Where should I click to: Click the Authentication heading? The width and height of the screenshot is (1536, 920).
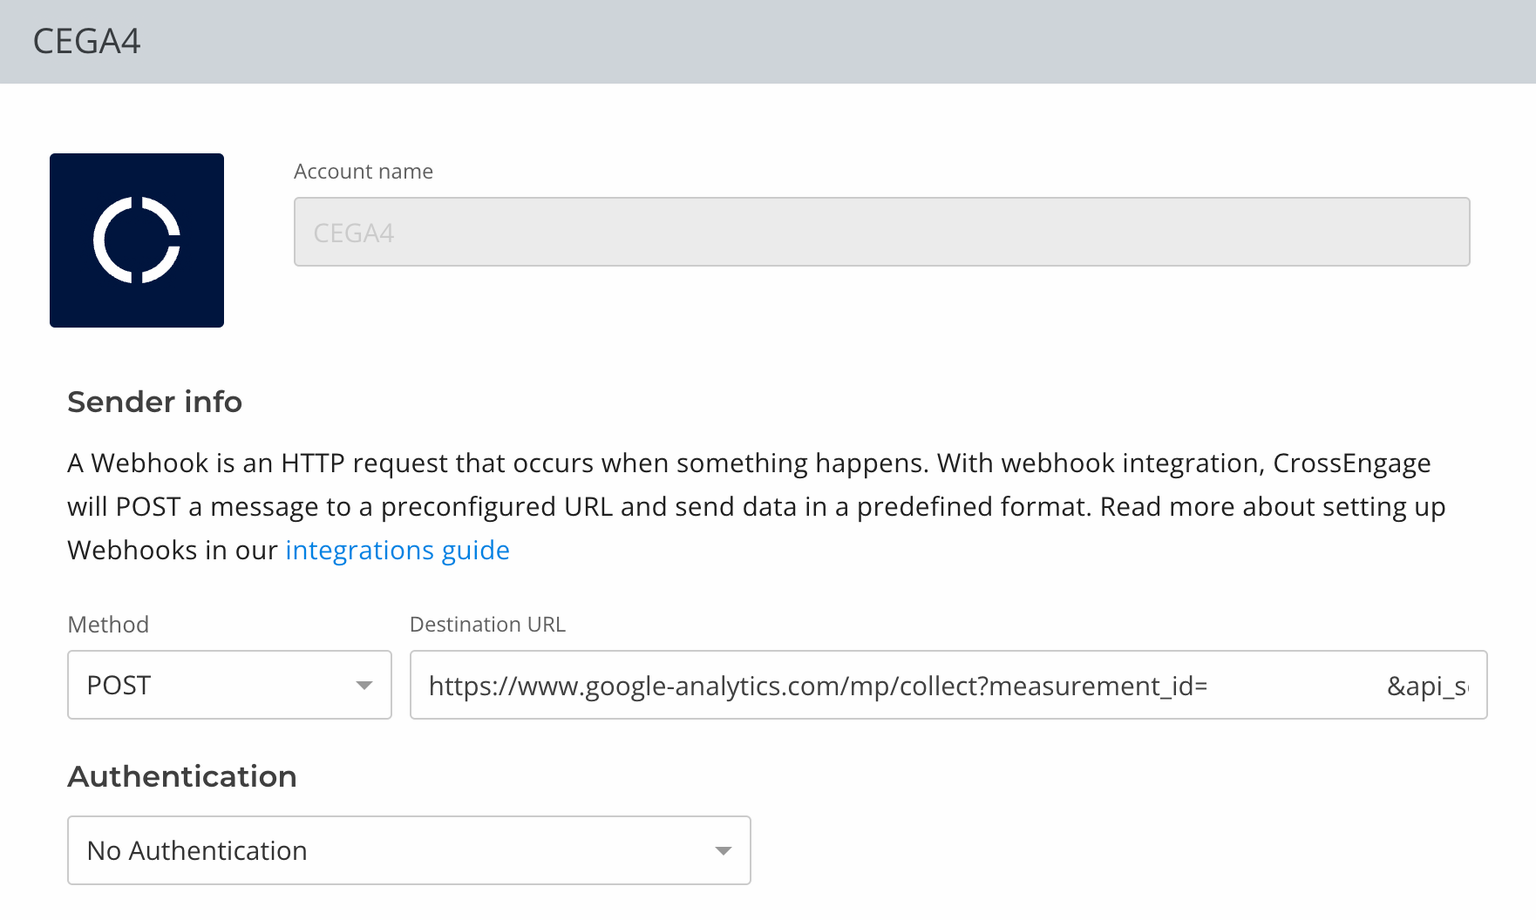pyautogui.click(x=182, y=776)
